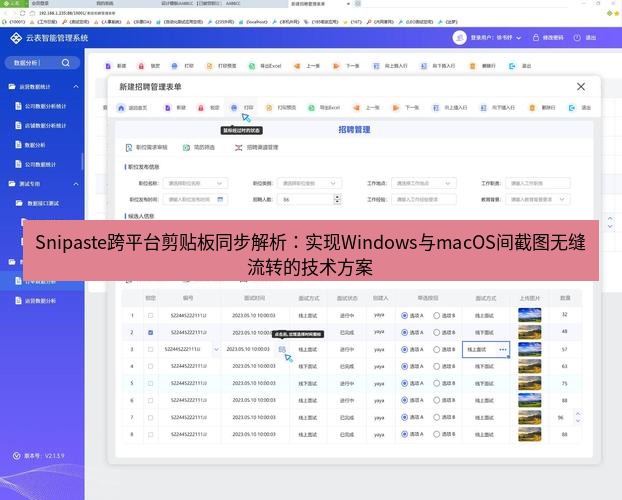Viewport: 622px width, 500px height.
Task: Select radio 选项B in table row 3
Action: [x=436, y=349]
